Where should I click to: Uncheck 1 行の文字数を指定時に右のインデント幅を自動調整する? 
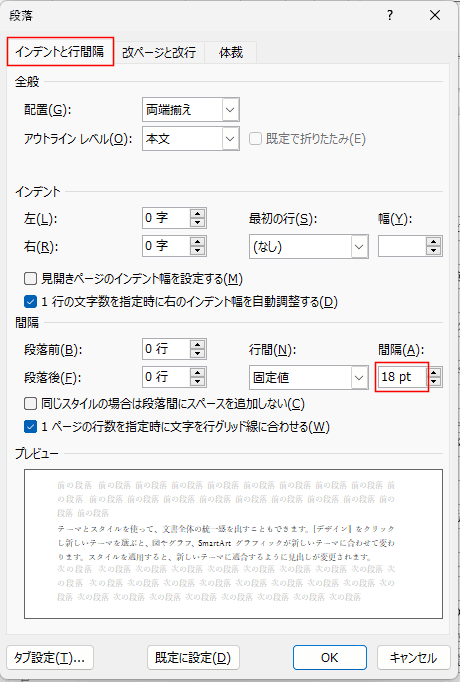(30, 301)
